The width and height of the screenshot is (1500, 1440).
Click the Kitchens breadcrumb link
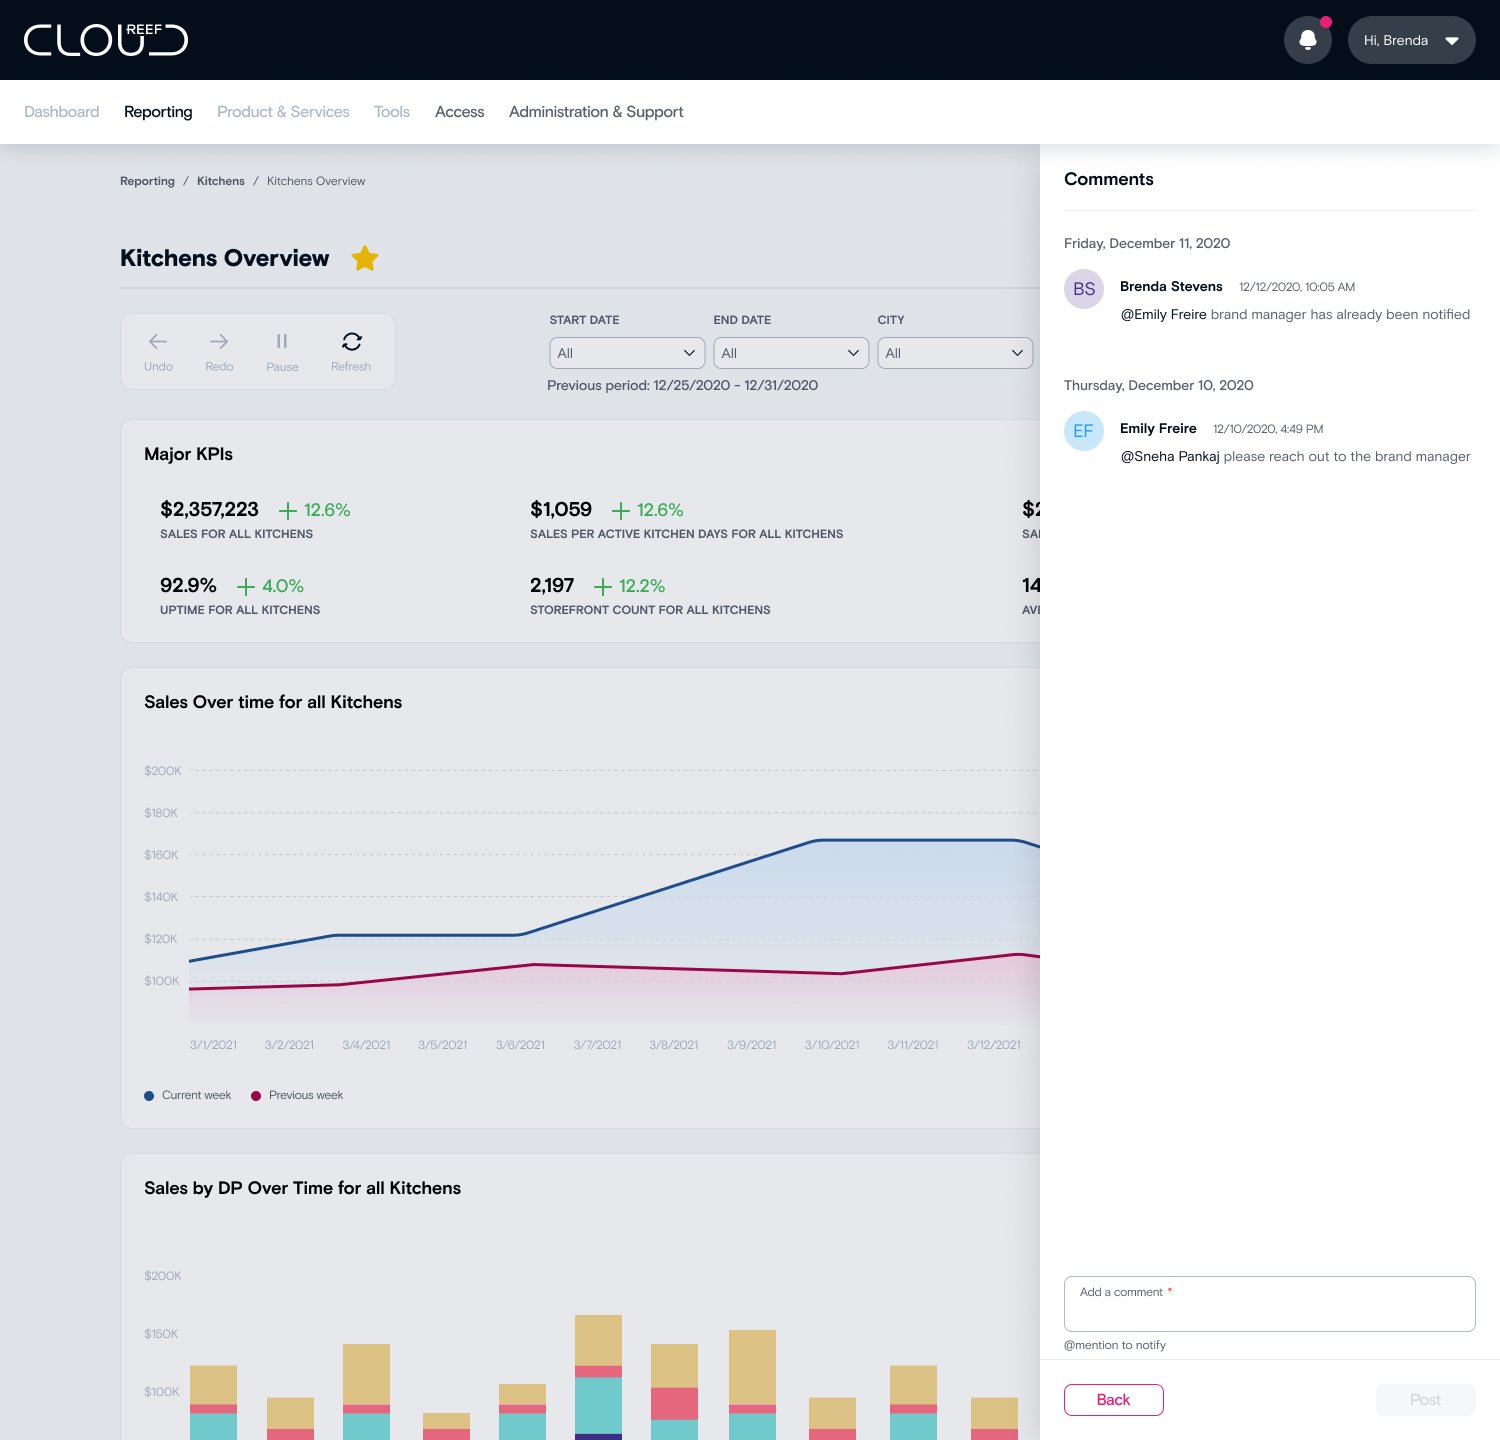tap(221, 181)
